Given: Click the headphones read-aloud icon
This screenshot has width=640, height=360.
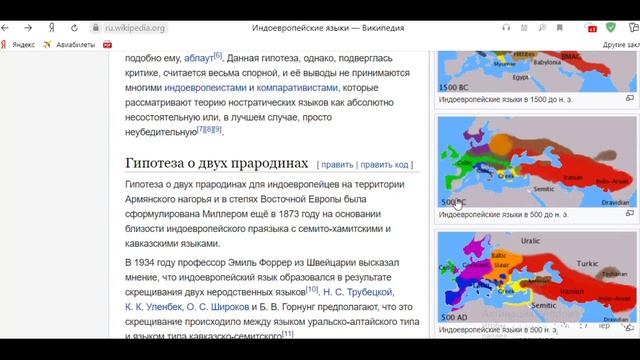Looking at the screenshot, I should tap(506, 28).
